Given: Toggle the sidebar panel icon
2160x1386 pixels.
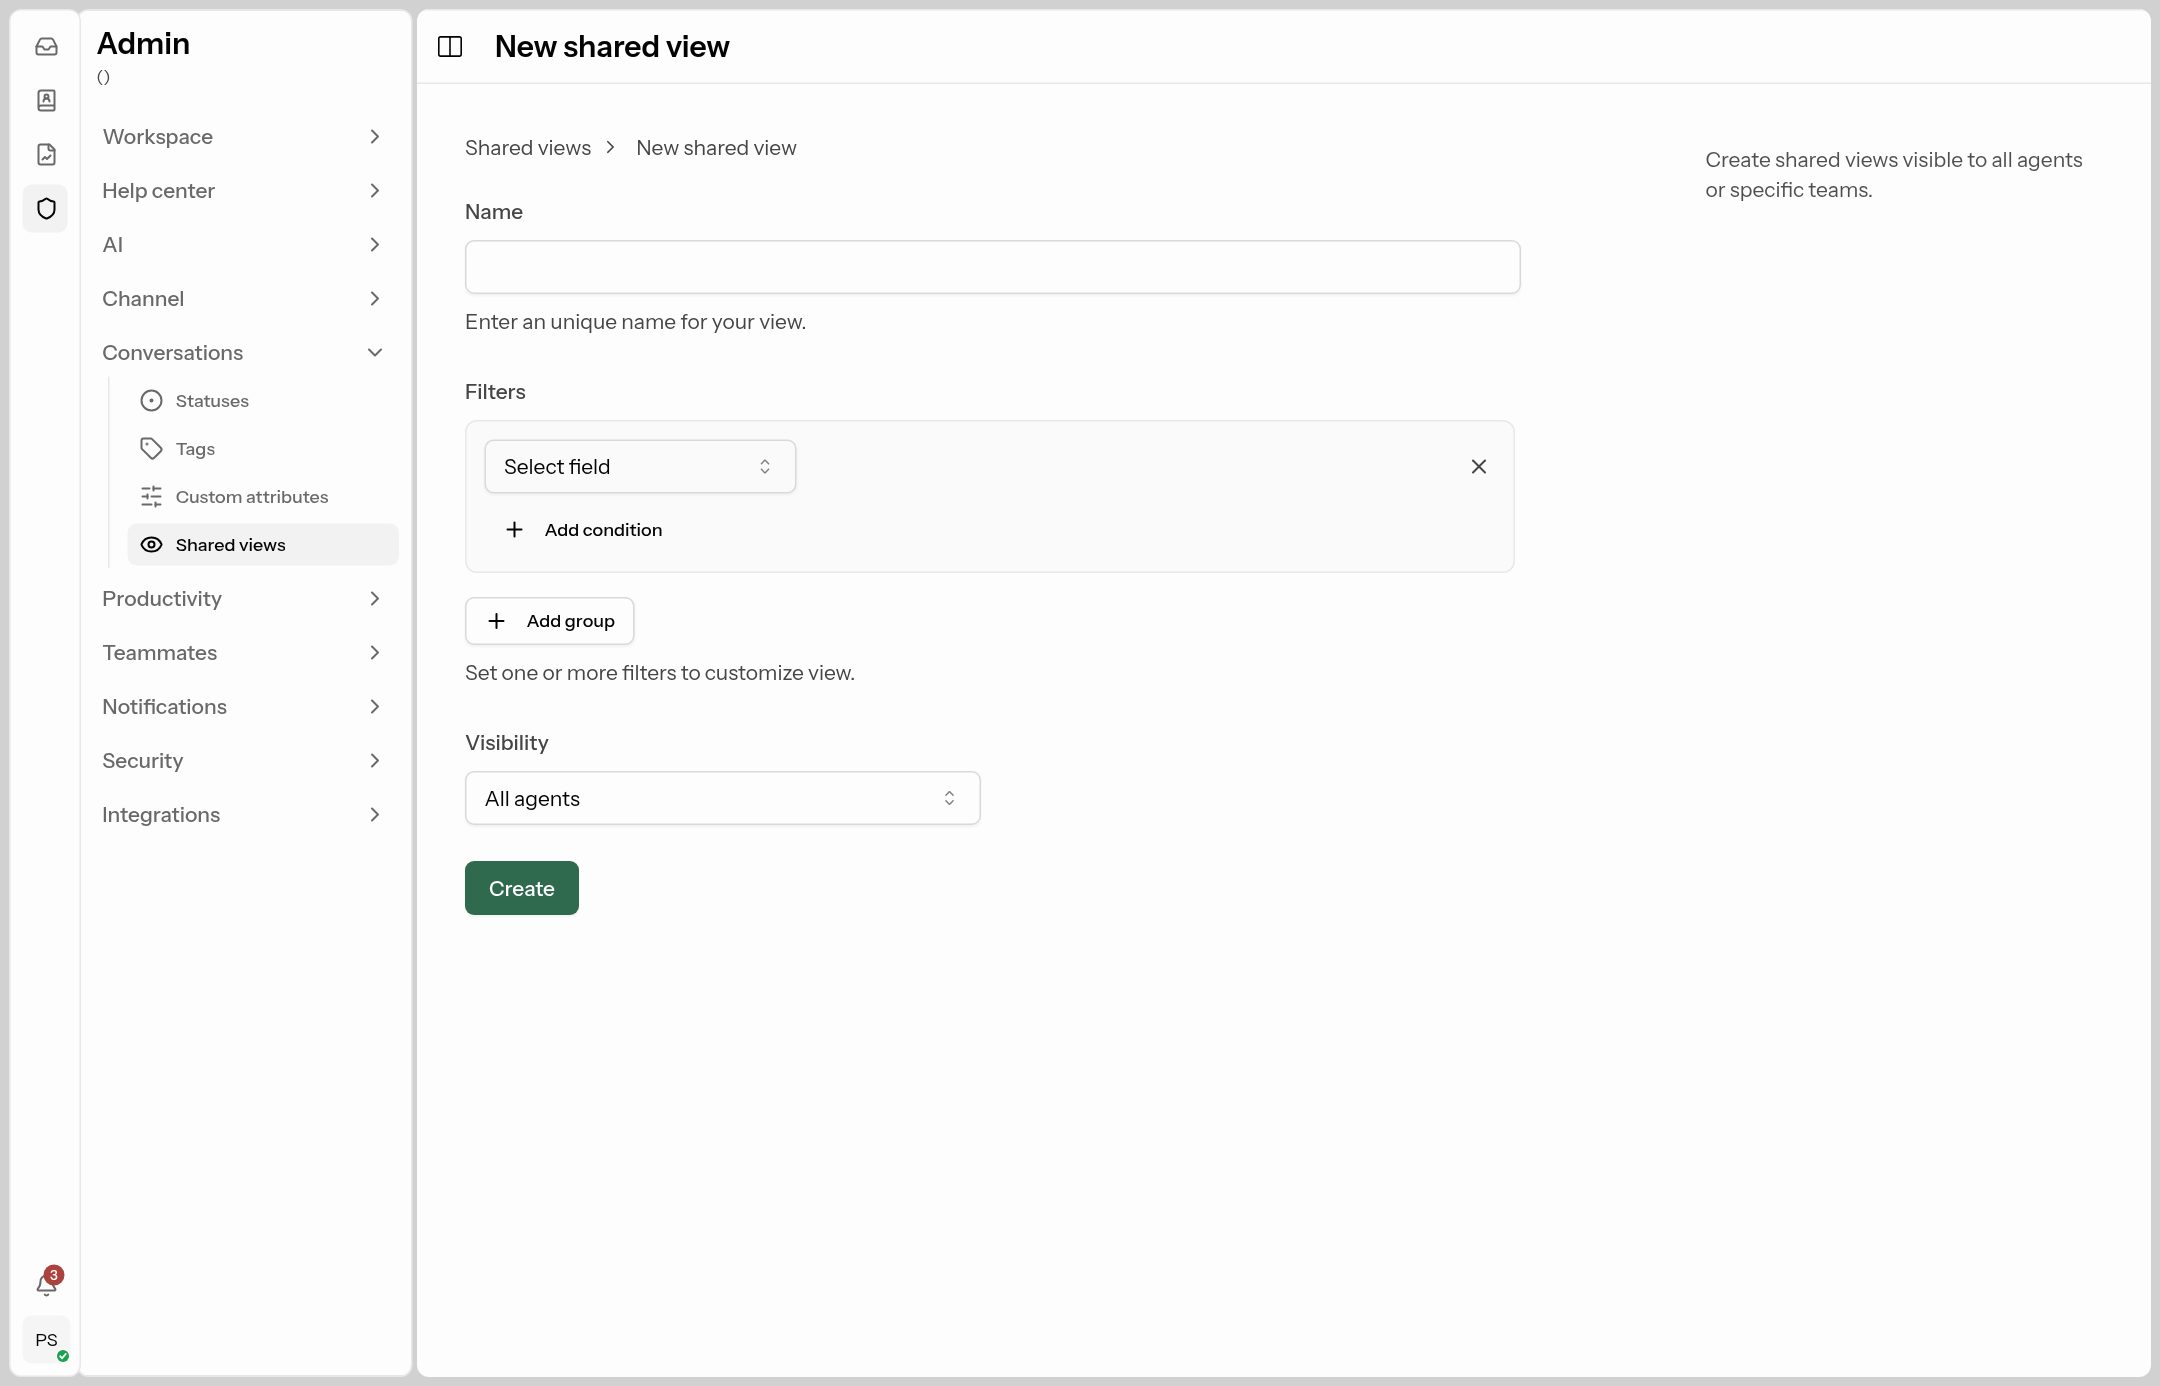Looking at the screenshot, I should pos(450,46).
